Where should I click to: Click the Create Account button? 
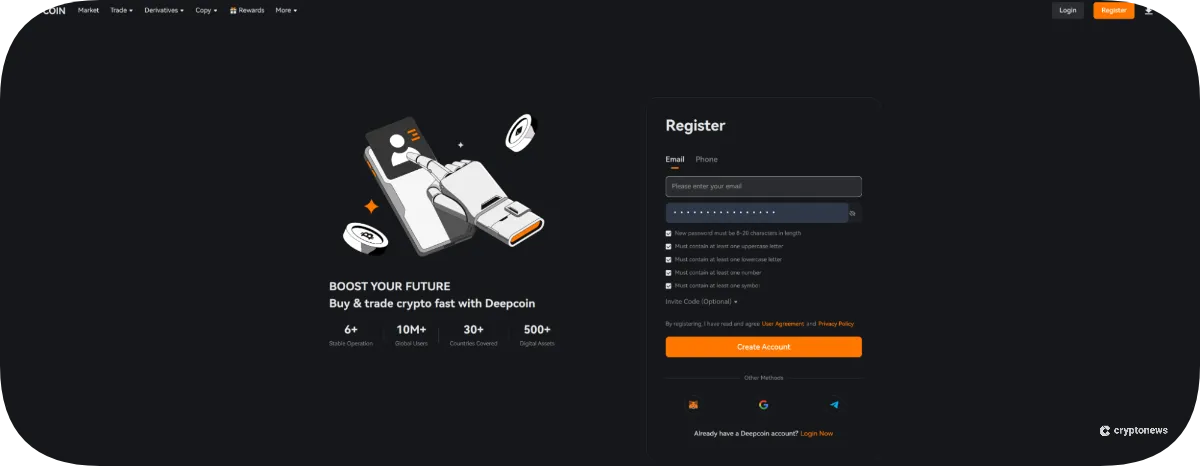pos(763,347)
